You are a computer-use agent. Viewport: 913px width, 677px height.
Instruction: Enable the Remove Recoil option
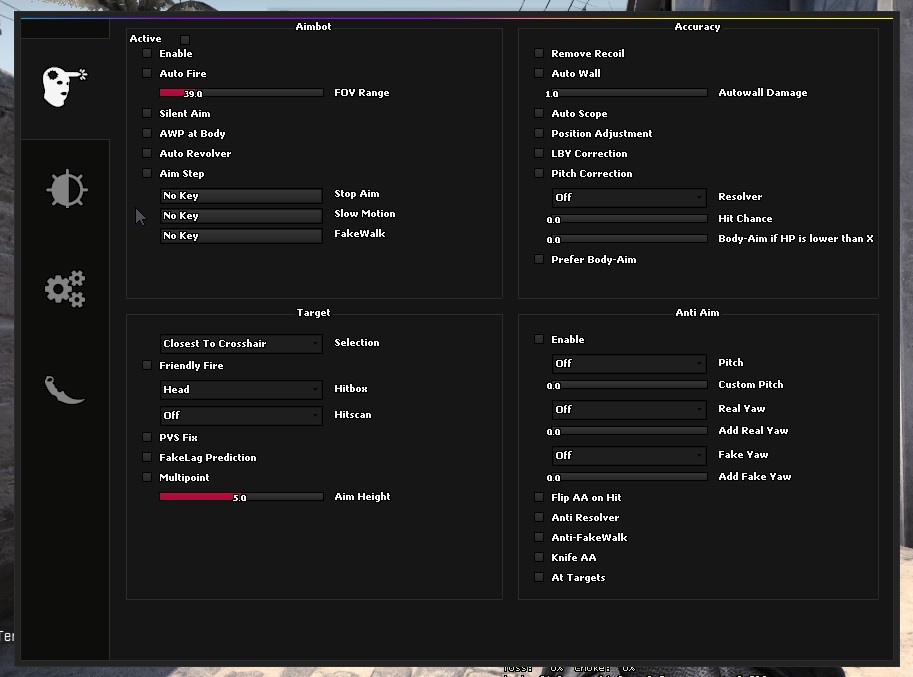540,54
